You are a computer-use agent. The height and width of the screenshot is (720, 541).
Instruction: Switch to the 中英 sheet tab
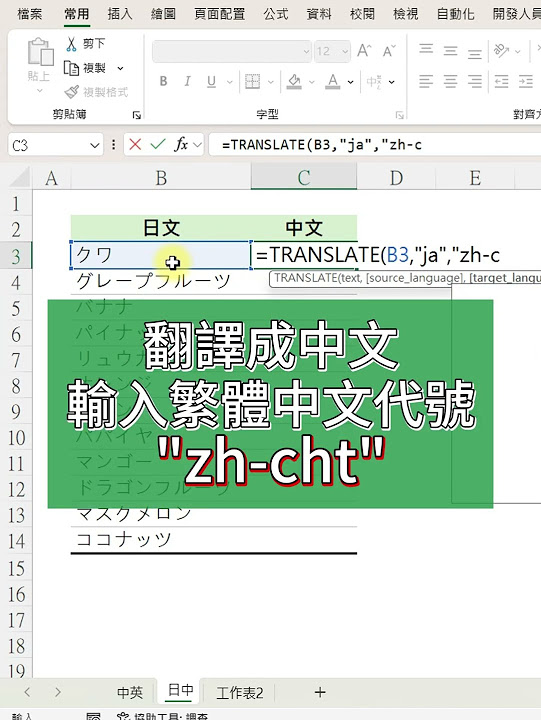[x=130, y=692]
